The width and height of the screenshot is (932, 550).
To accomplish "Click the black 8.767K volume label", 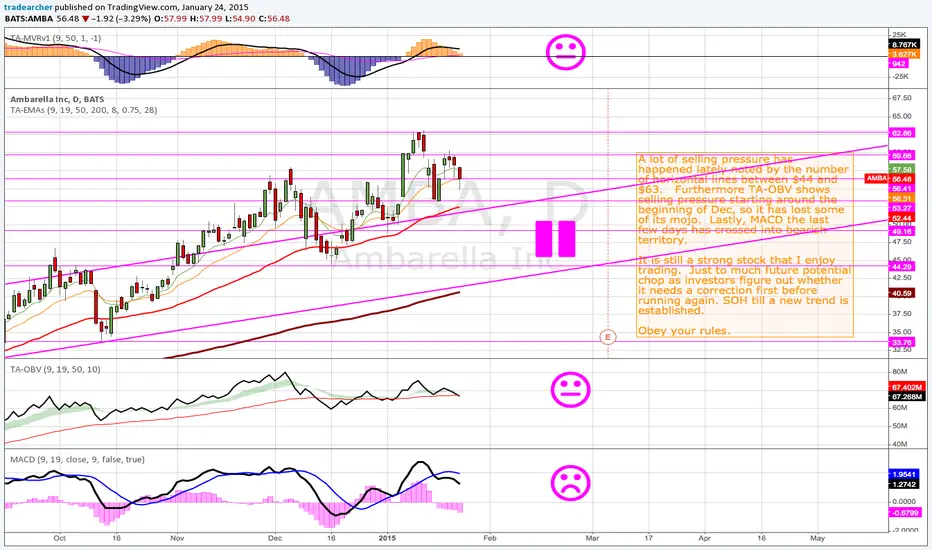I will pyautogui.click(x=904, y=45).
